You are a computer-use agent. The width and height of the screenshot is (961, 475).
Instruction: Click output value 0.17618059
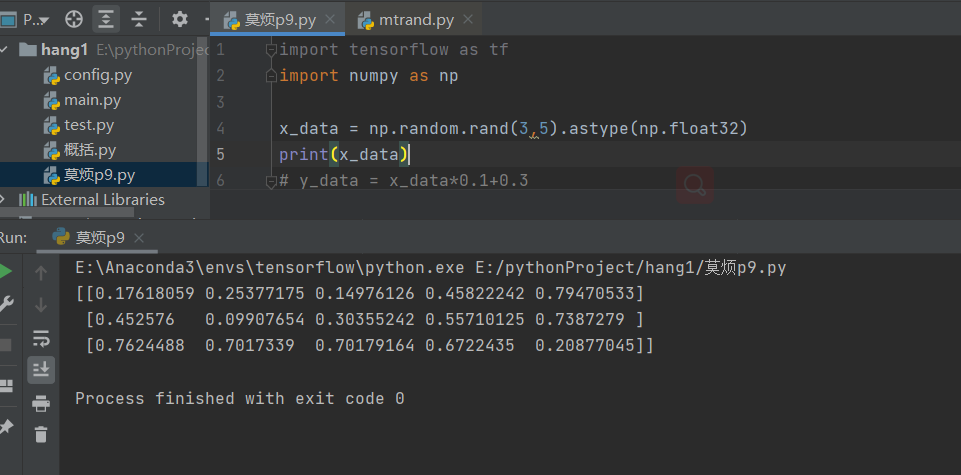click(x=145, y=294)
